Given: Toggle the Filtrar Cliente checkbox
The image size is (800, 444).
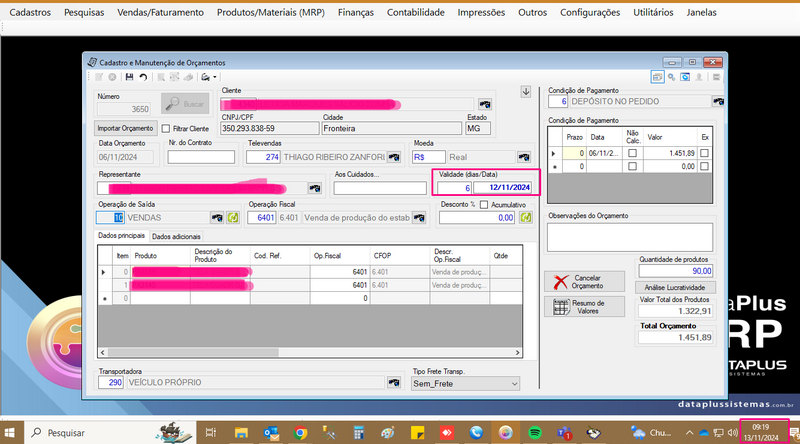Looking at the screenshot, I should pyautogui.click(x=166, y=129).
